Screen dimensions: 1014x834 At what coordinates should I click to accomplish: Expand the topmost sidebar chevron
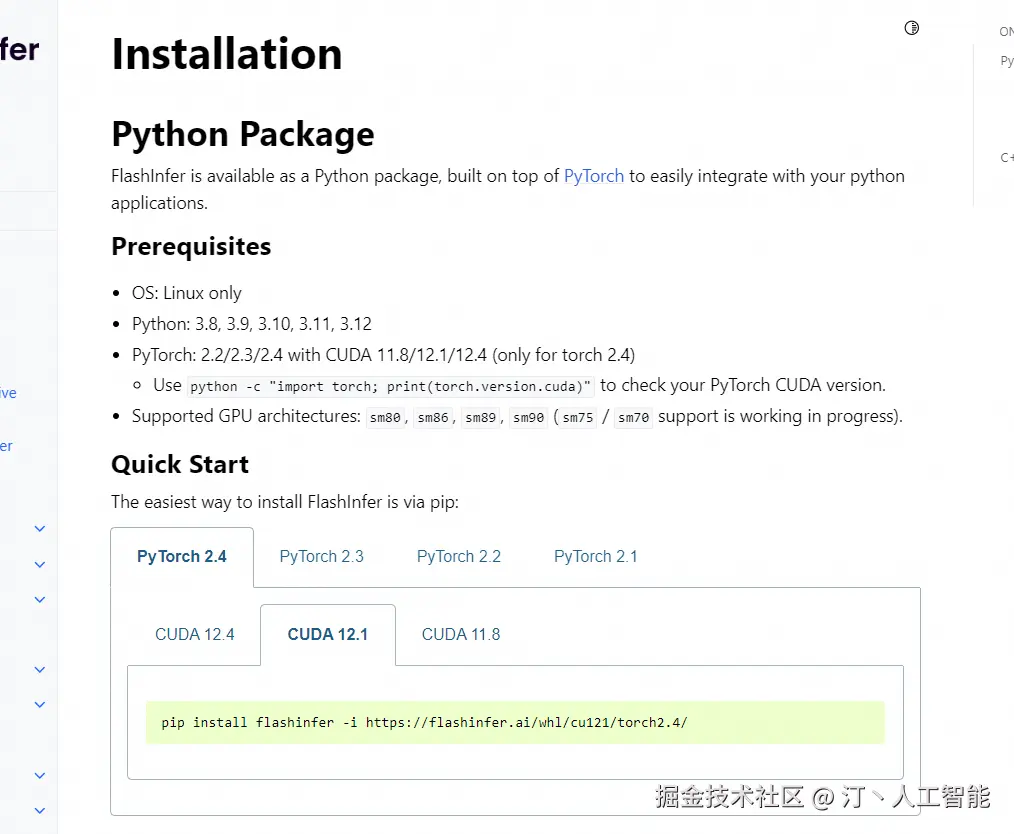[x=40, y=528]
